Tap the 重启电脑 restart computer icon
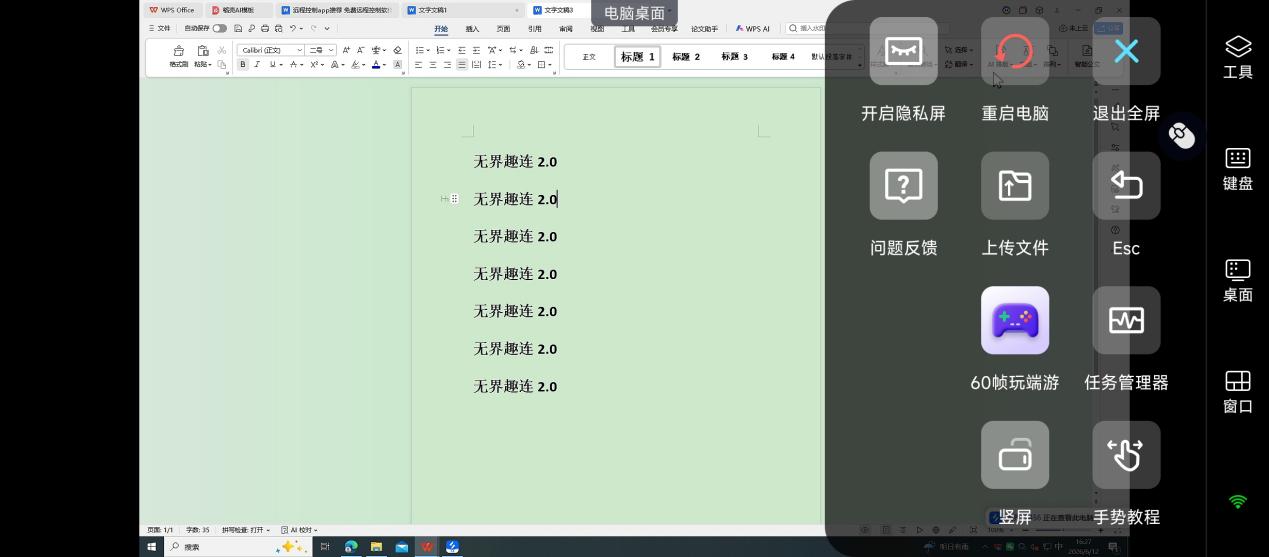Screen dimensions: 1269x557 point(1015,51)
